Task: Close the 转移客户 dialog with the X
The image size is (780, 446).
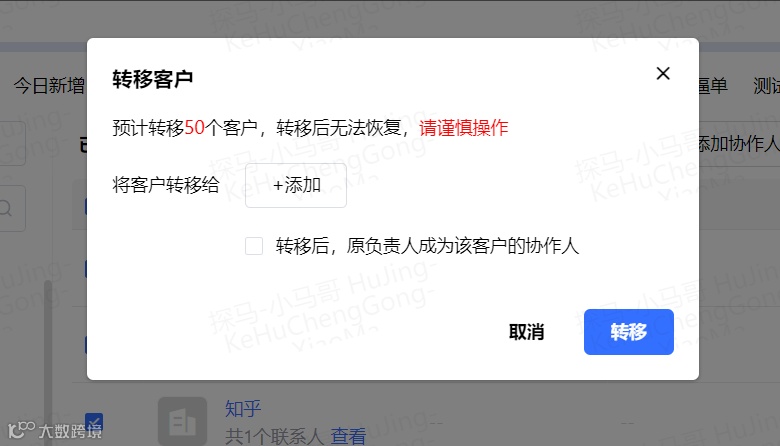Action: pyautogui.click(x=663, y=74)
